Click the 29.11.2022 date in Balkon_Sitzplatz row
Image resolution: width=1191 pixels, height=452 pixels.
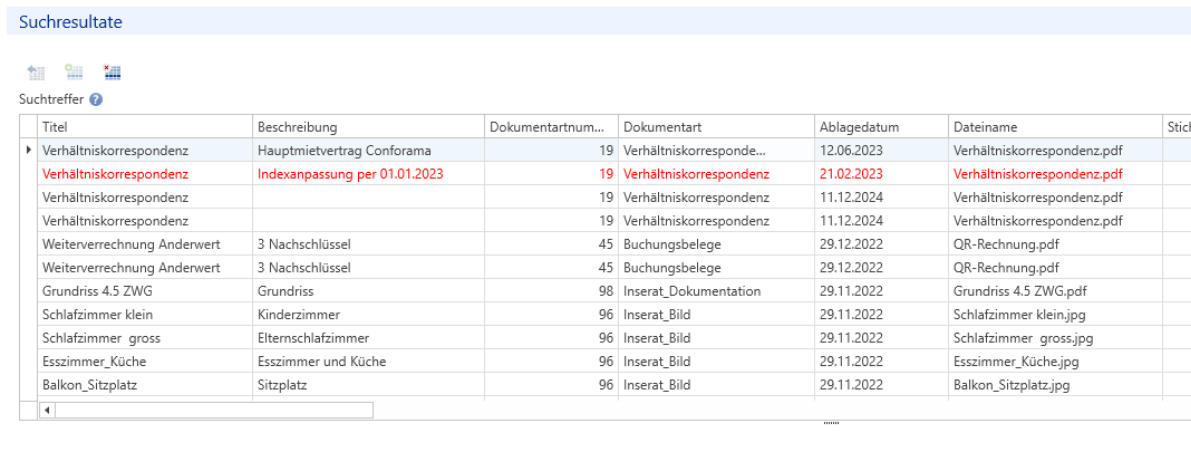click(851, 385)
